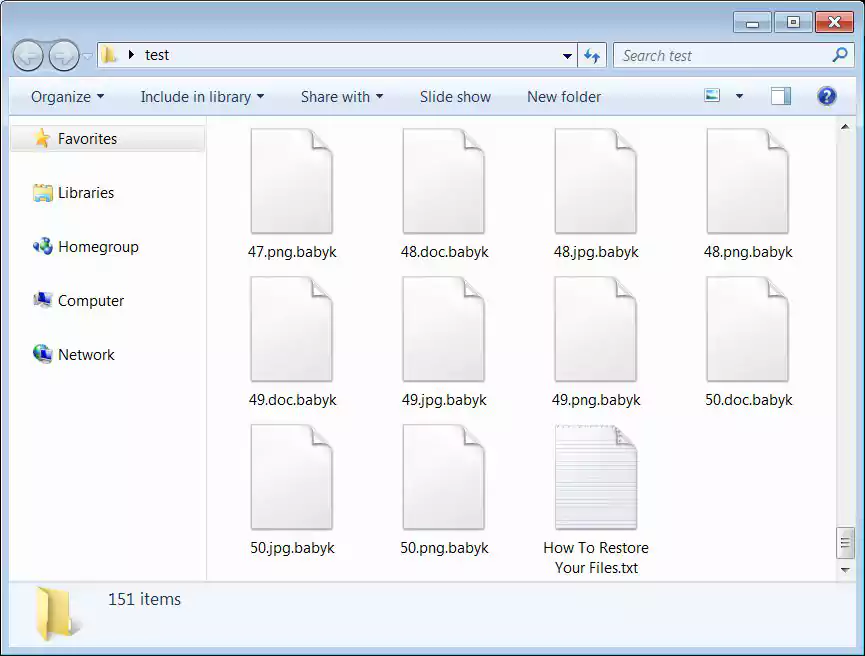
Task: Click the Back navigation arrow button
Action: pyautogui.click(x=28, y=56)
